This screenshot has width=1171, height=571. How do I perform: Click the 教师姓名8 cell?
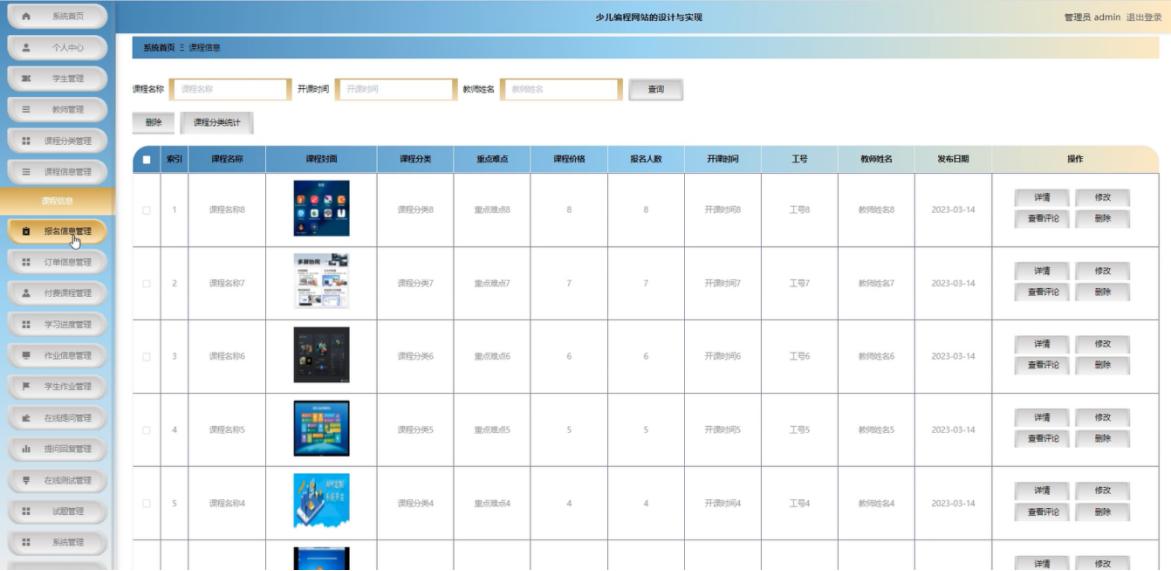tap(876, 210)
